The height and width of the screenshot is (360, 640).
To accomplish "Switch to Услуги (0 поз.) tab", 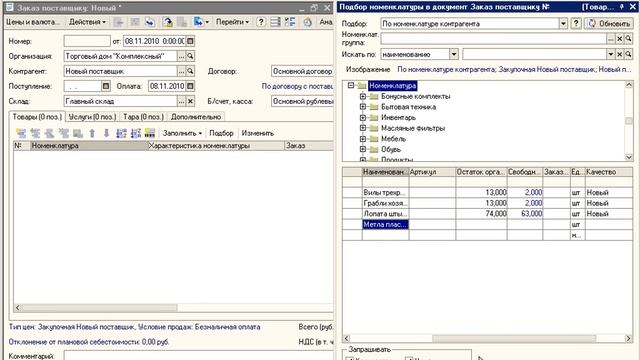I will coord(92,117).
